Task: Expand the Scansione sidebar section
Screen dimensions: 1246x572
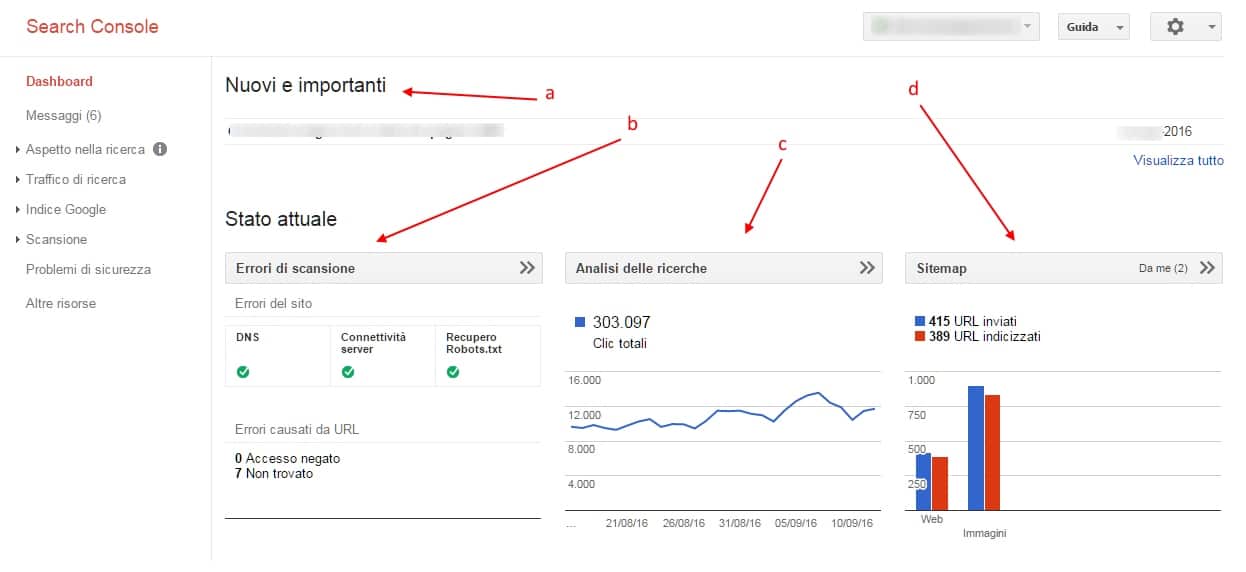Action: (56, 240)
